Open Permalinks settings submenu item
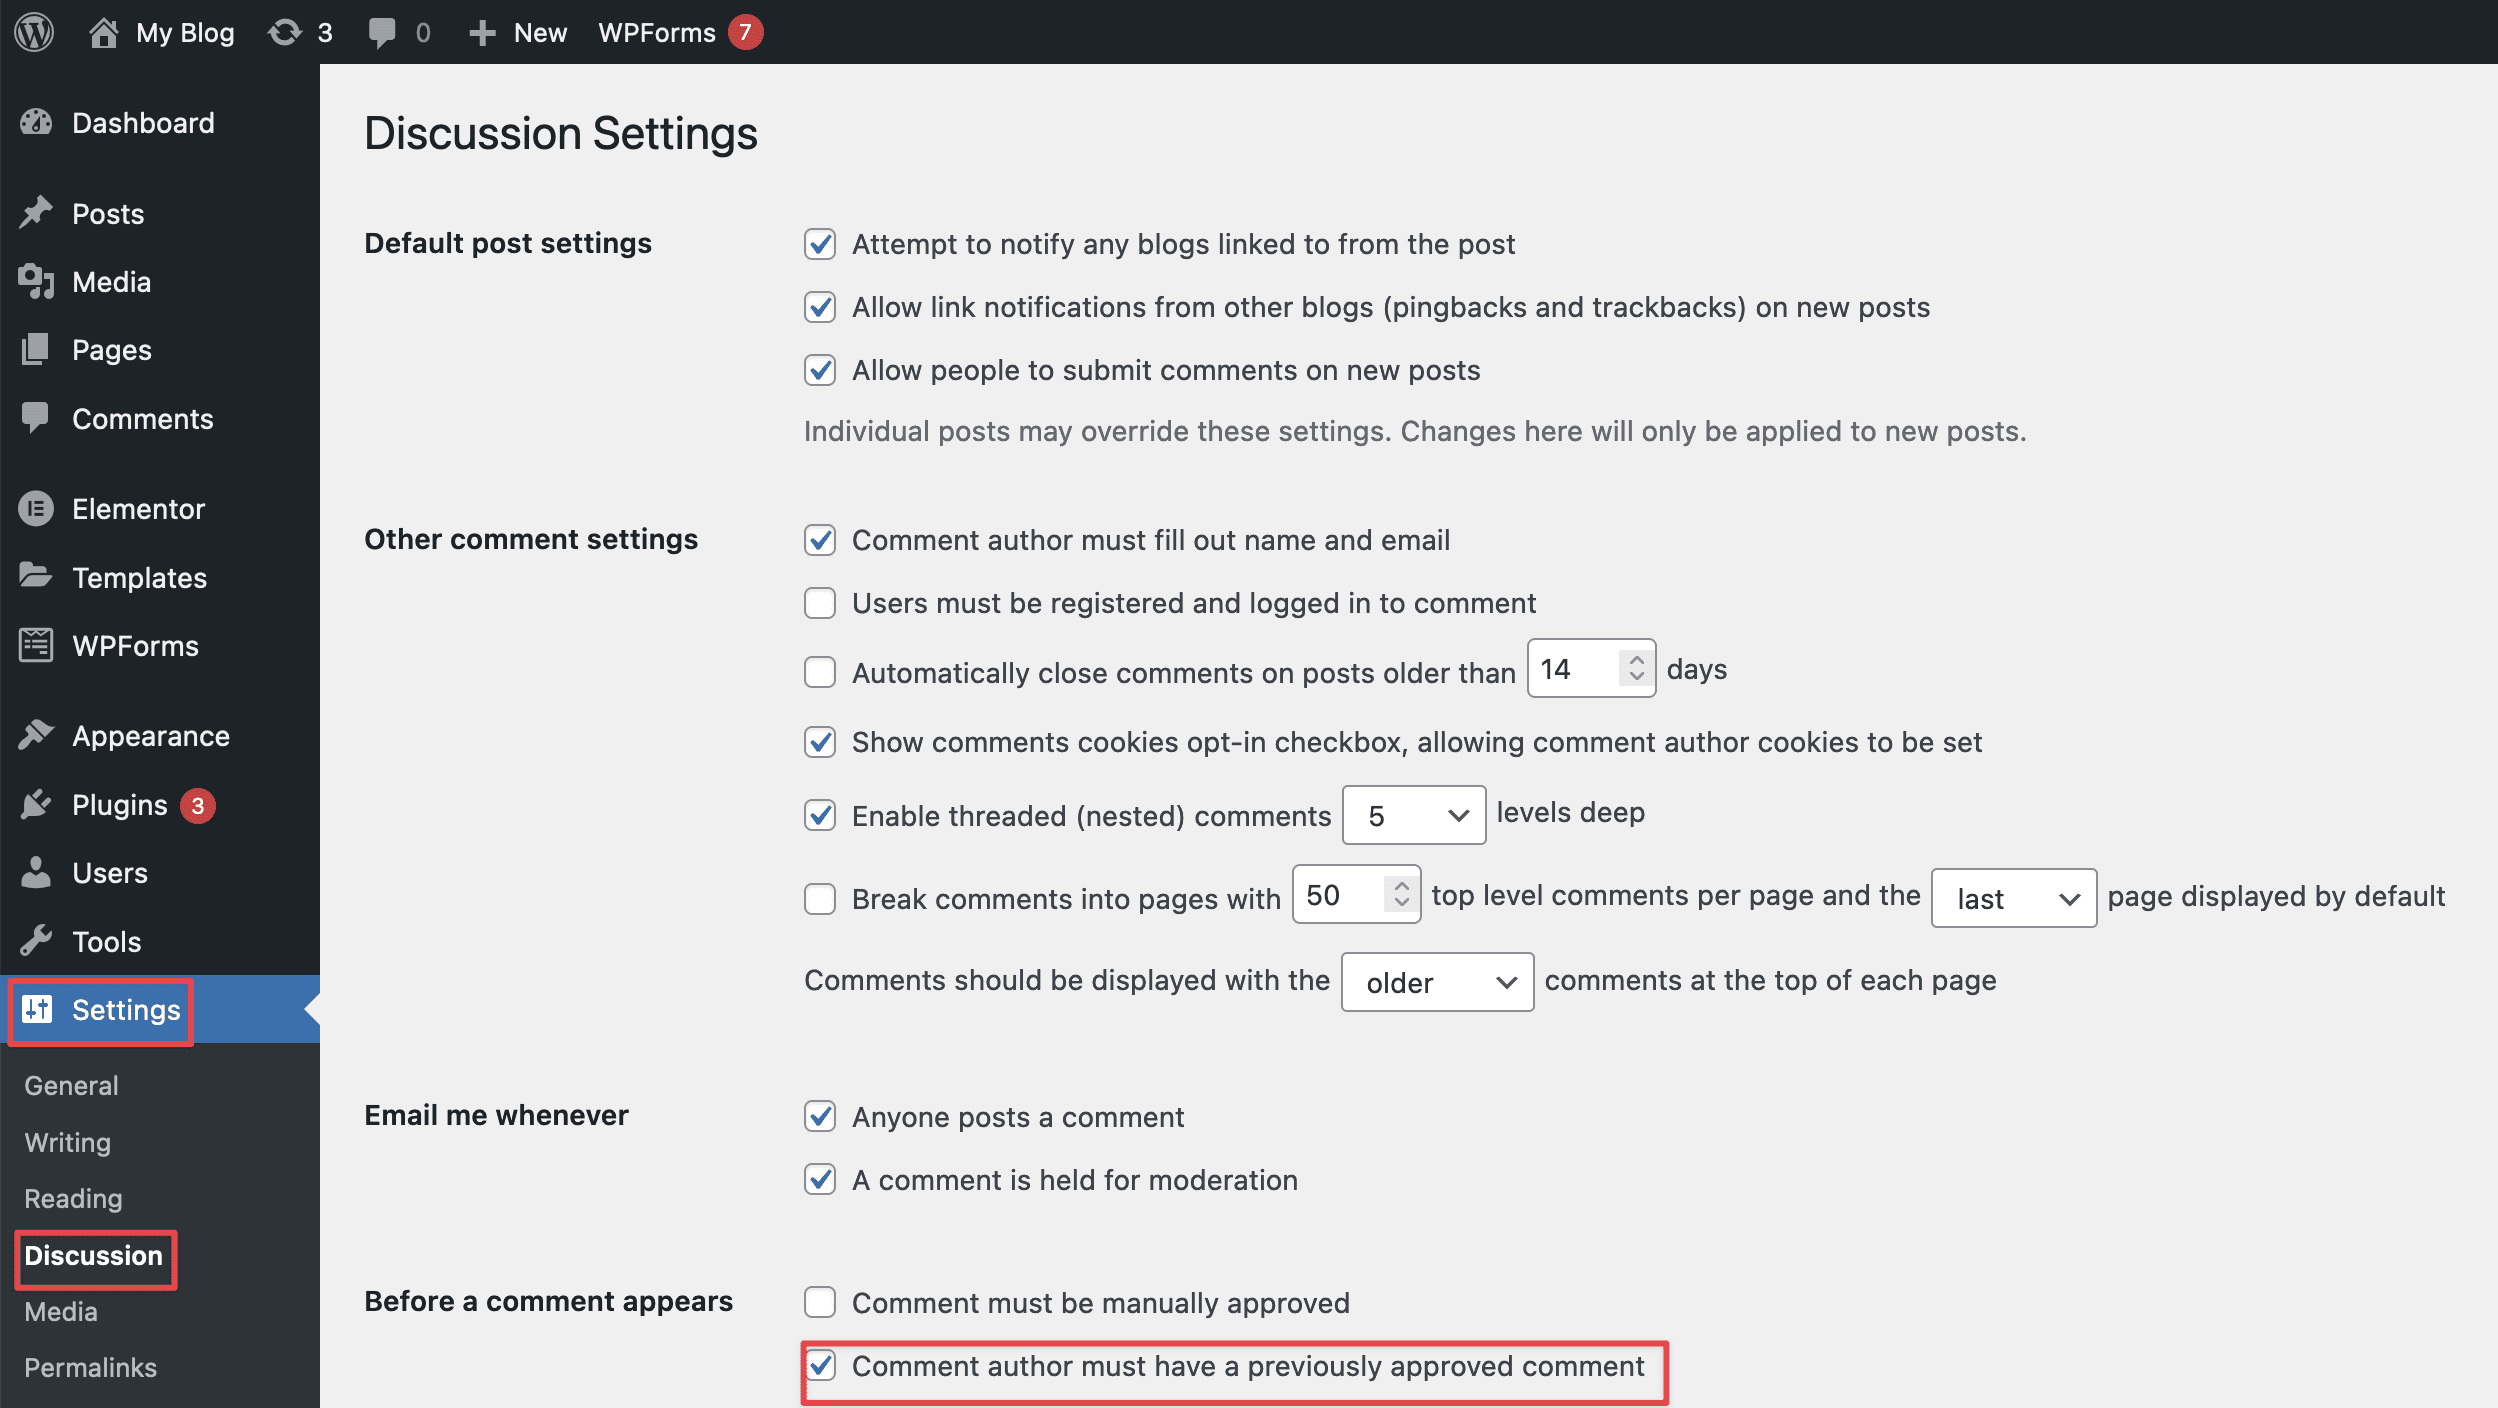The image size is (2498, 1408). coord(90,1367)
